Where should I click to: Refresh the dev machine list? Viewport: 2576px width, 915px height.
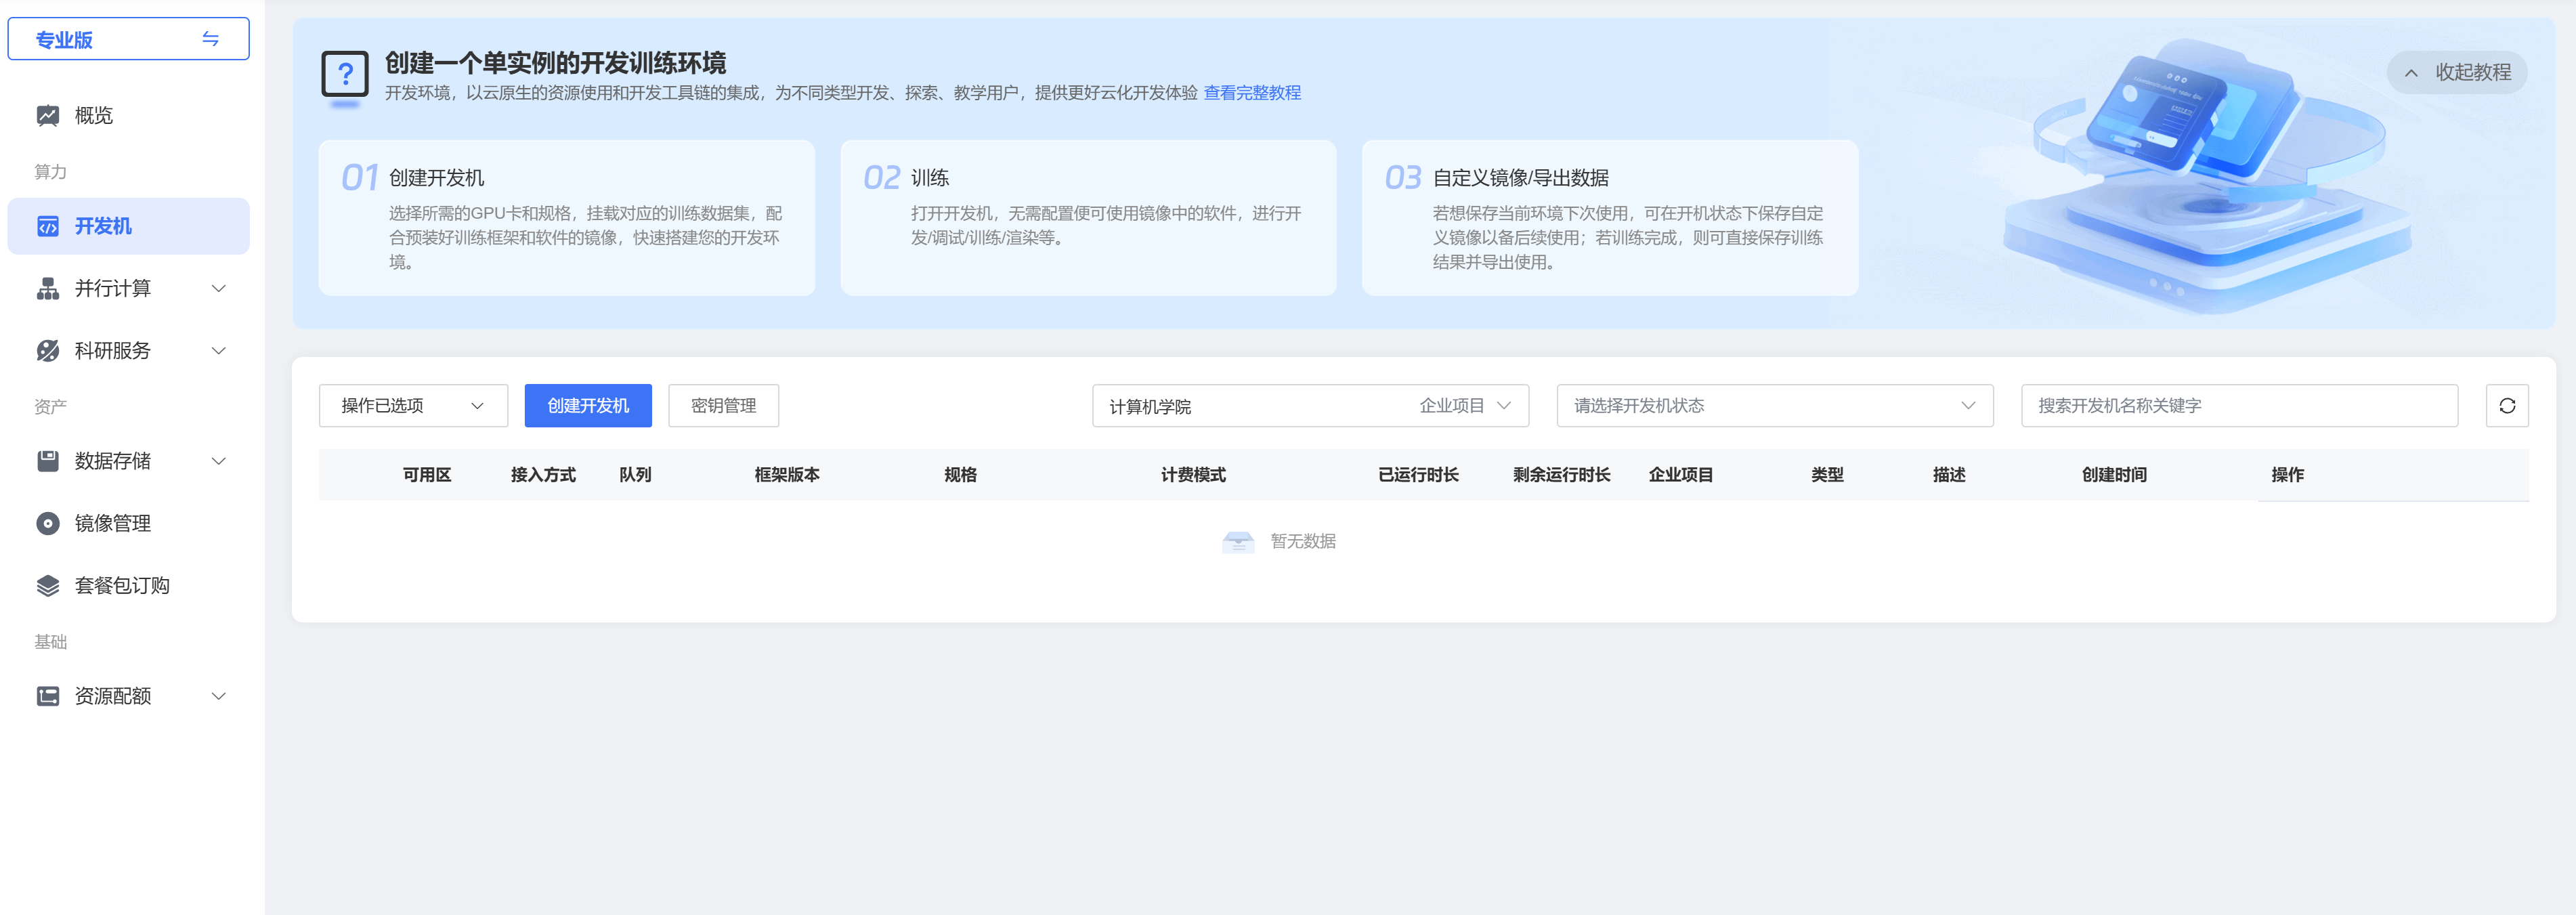pos(2507,406)
